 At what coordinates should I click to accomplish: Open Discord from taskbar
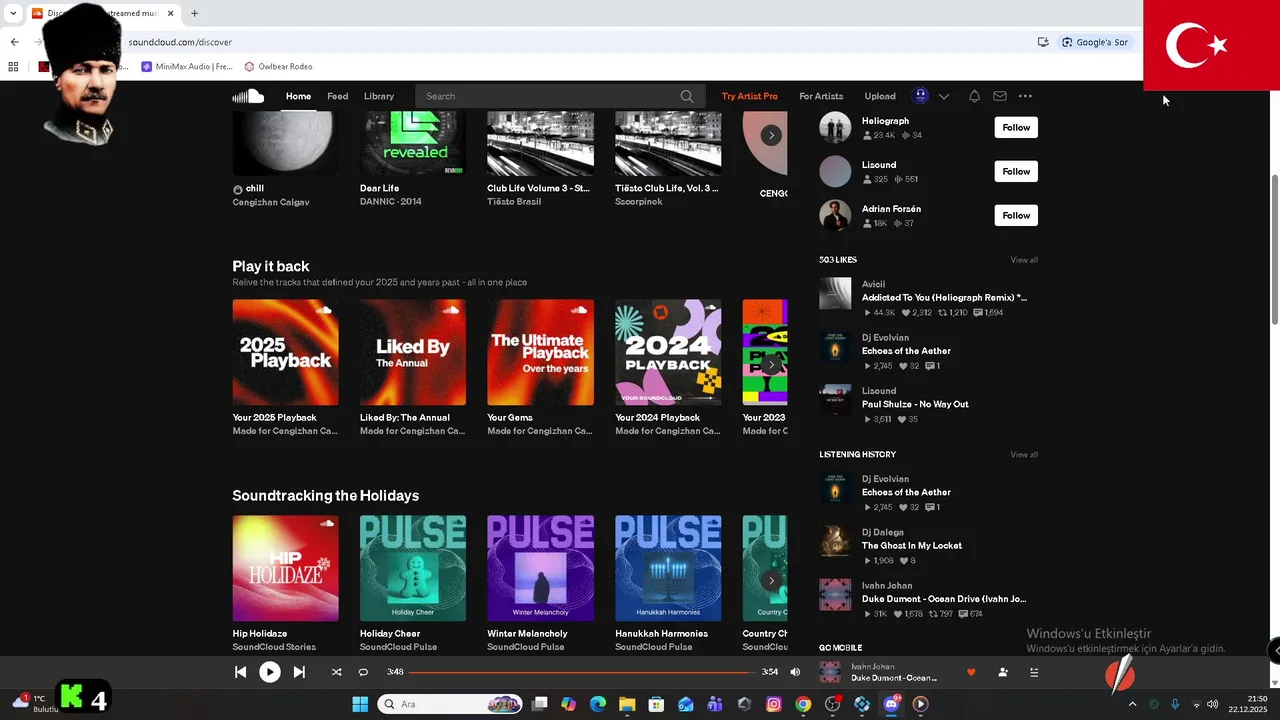coord(891,704)
